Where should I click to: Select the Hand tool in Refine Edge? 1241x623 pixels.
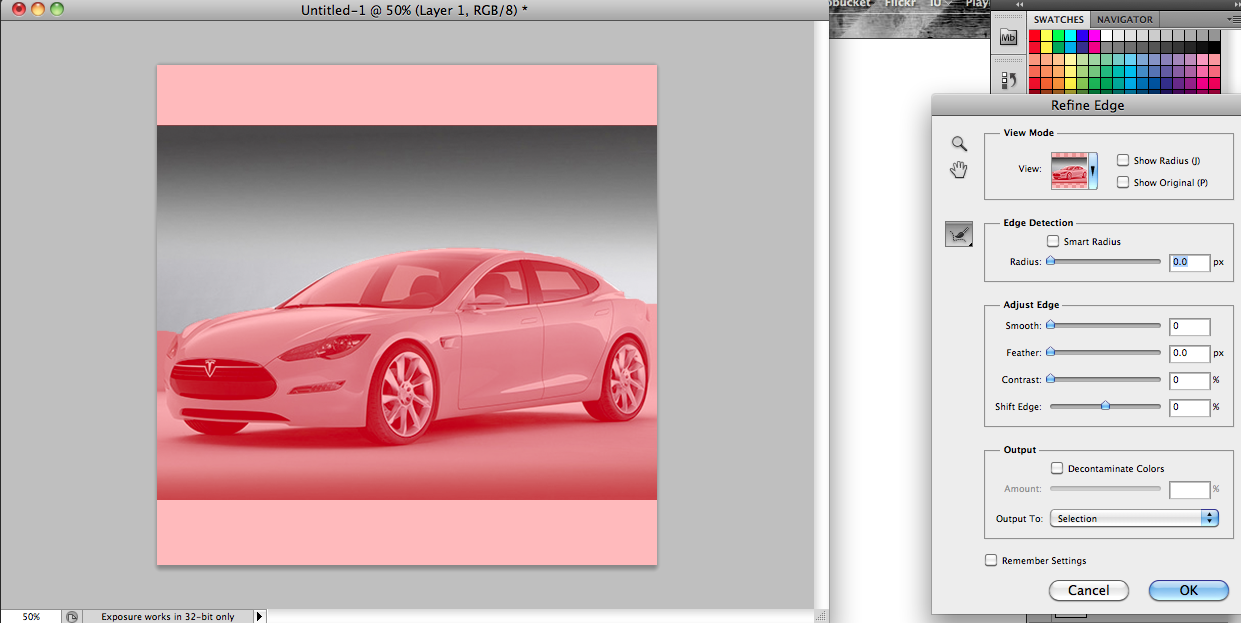coord(959,169)
